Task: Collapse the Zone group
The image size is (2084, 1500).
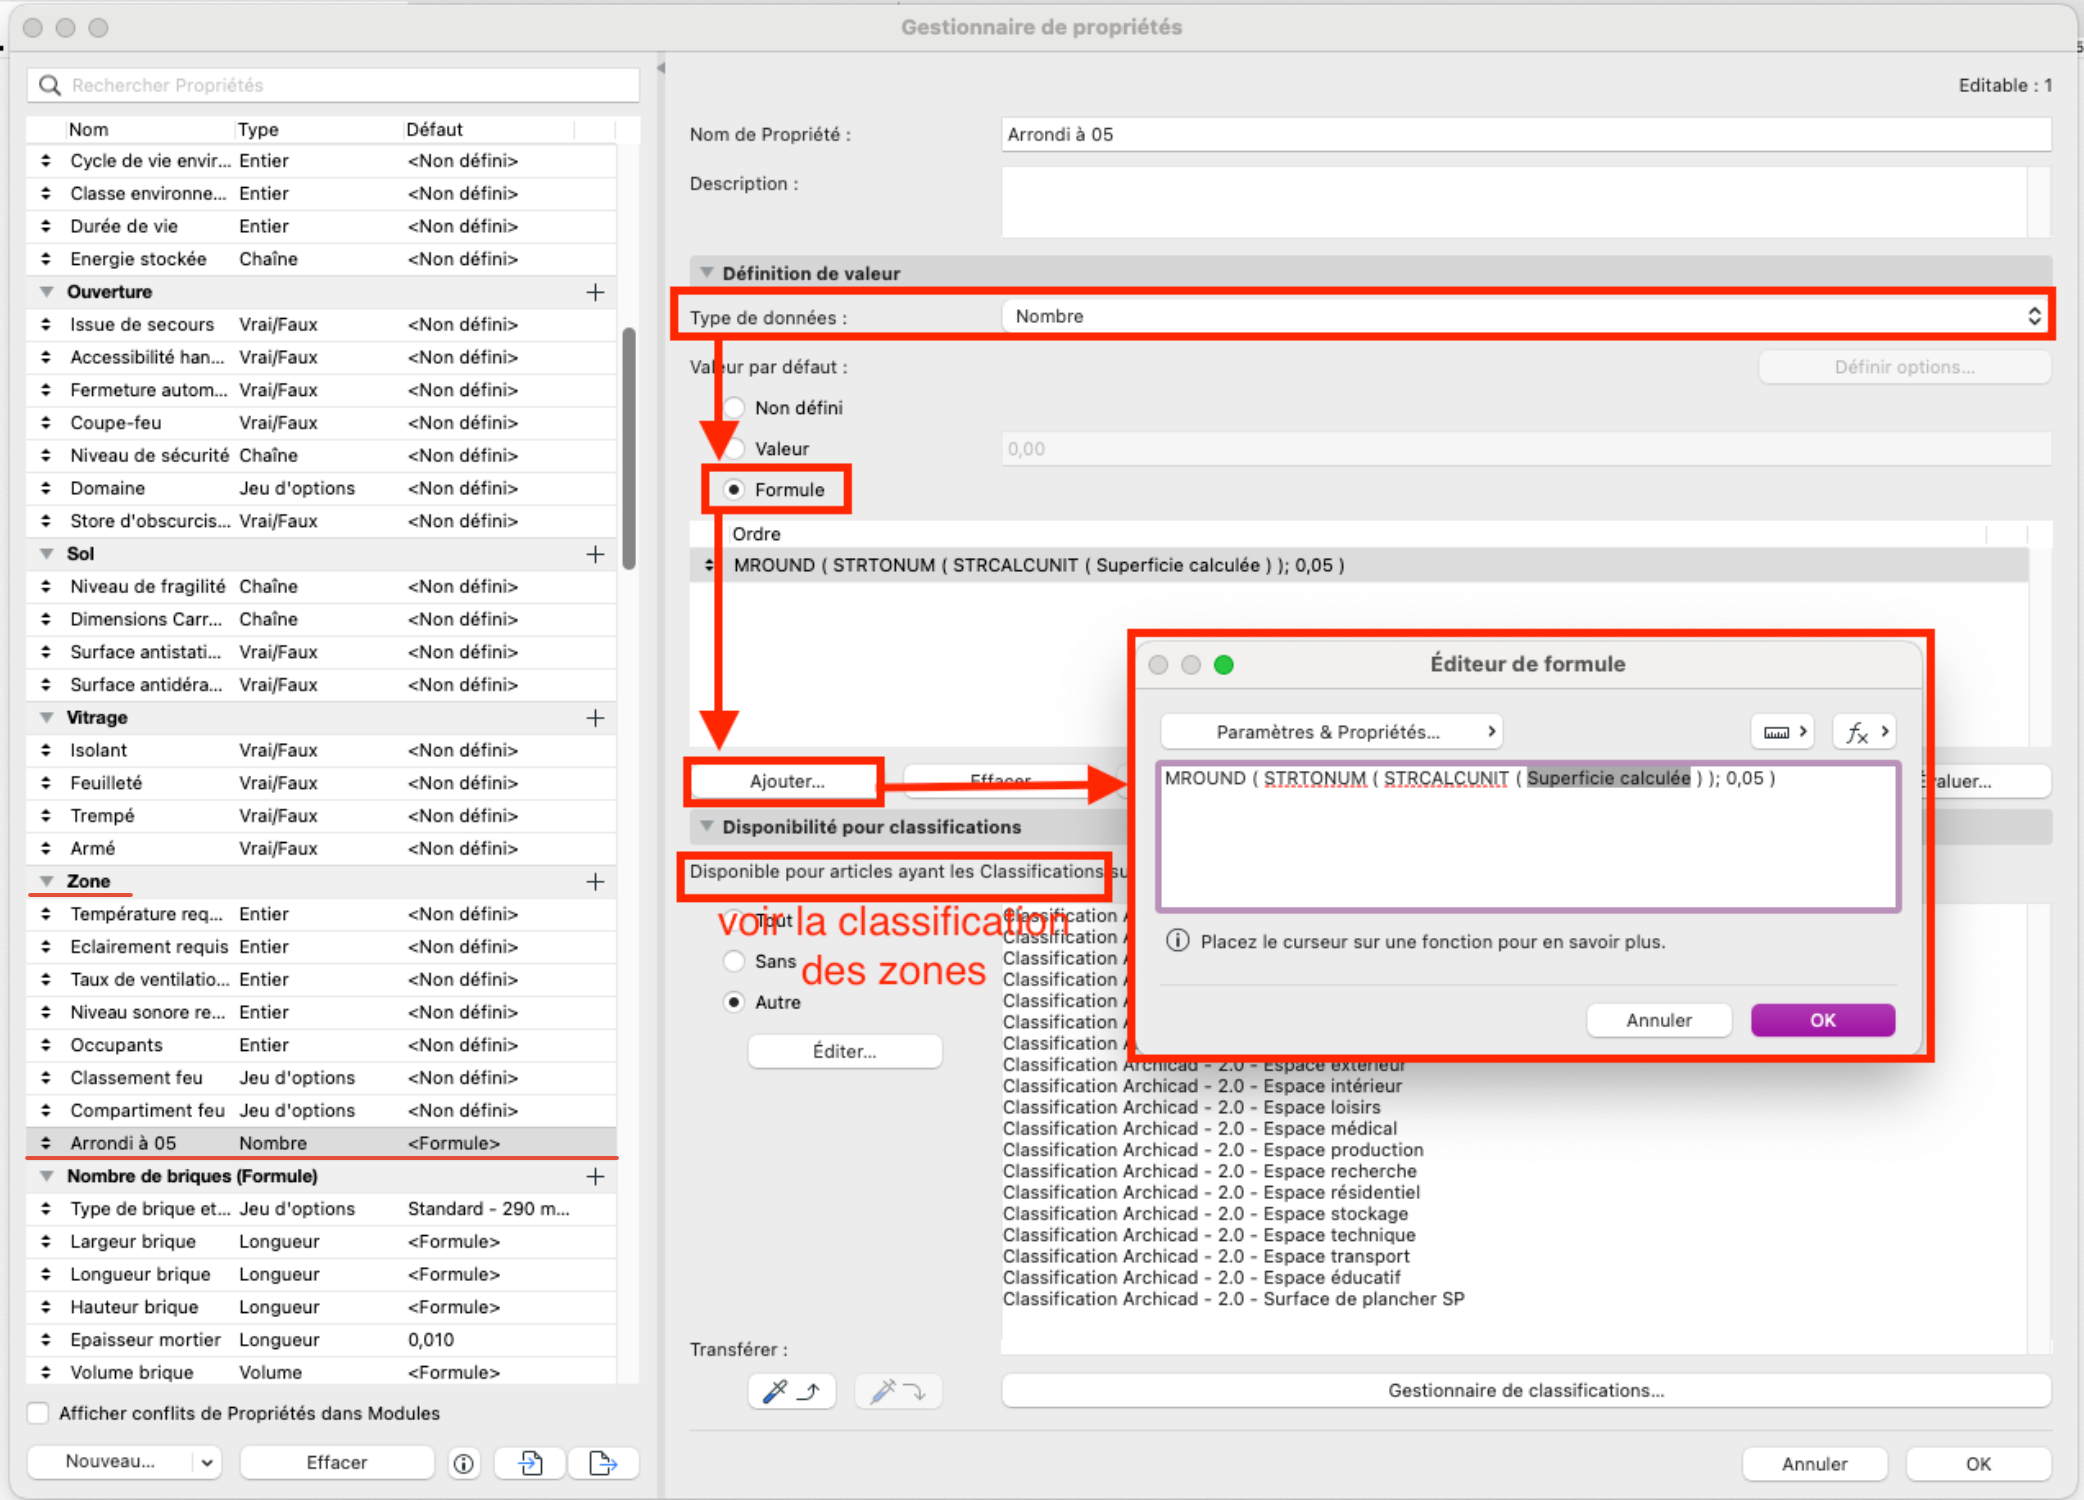Action: [x=46, y=882]
